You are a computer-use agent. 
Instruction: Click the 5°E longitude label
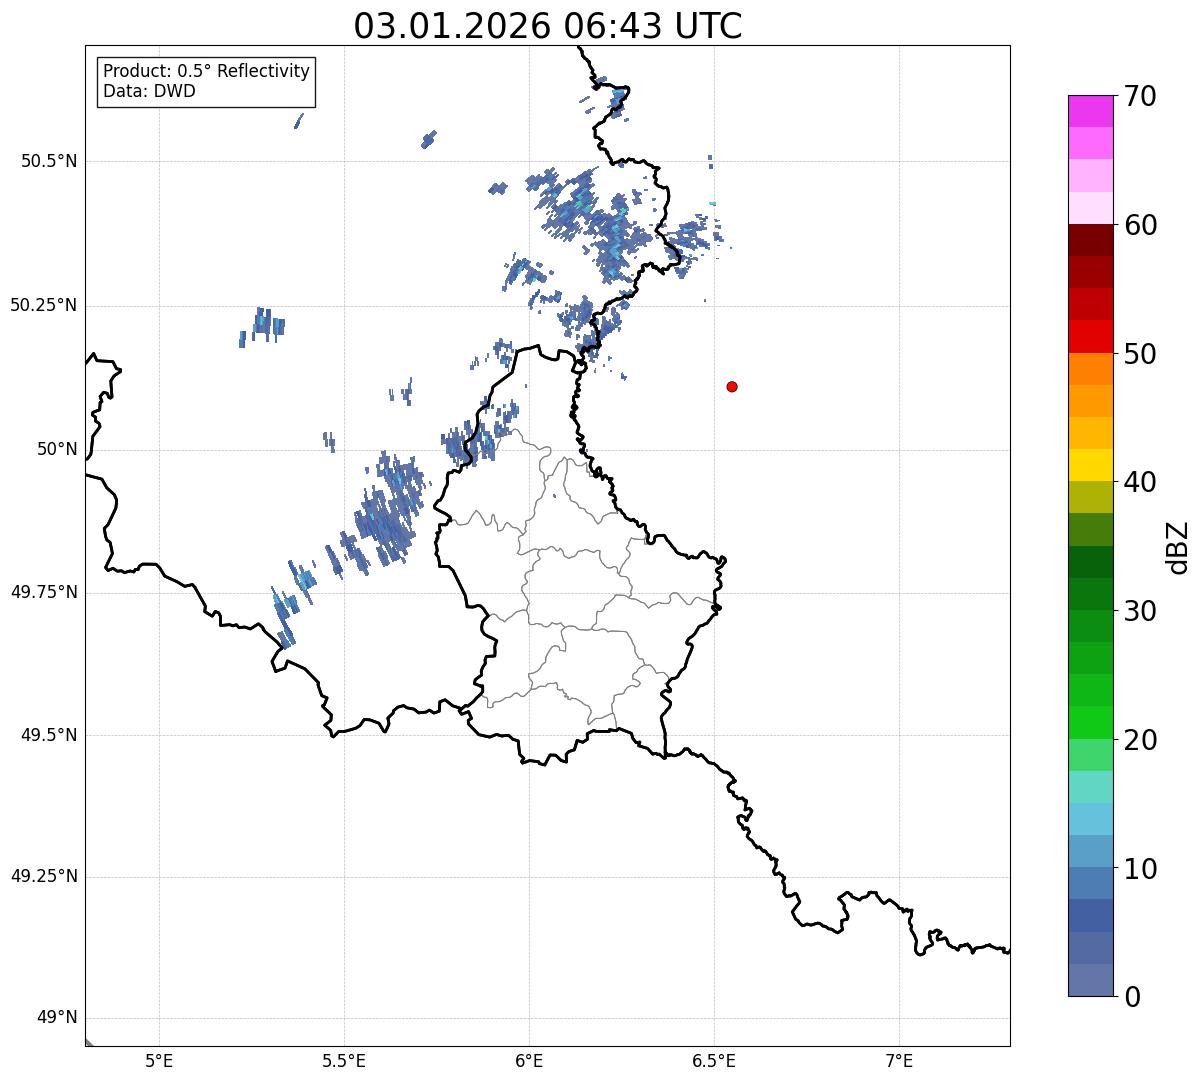pyautogui.click(x=159, y=1060)
